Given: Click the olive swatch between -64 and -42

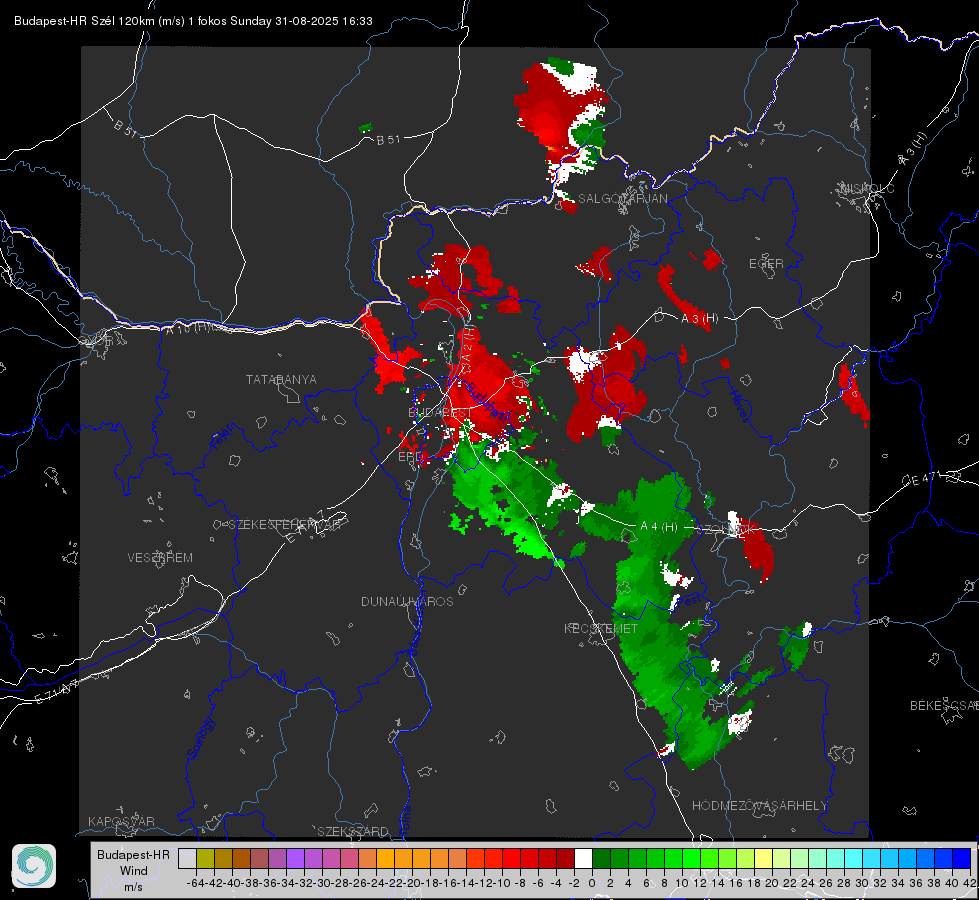Looking at the screenshot, I should [x=205, y=859].
